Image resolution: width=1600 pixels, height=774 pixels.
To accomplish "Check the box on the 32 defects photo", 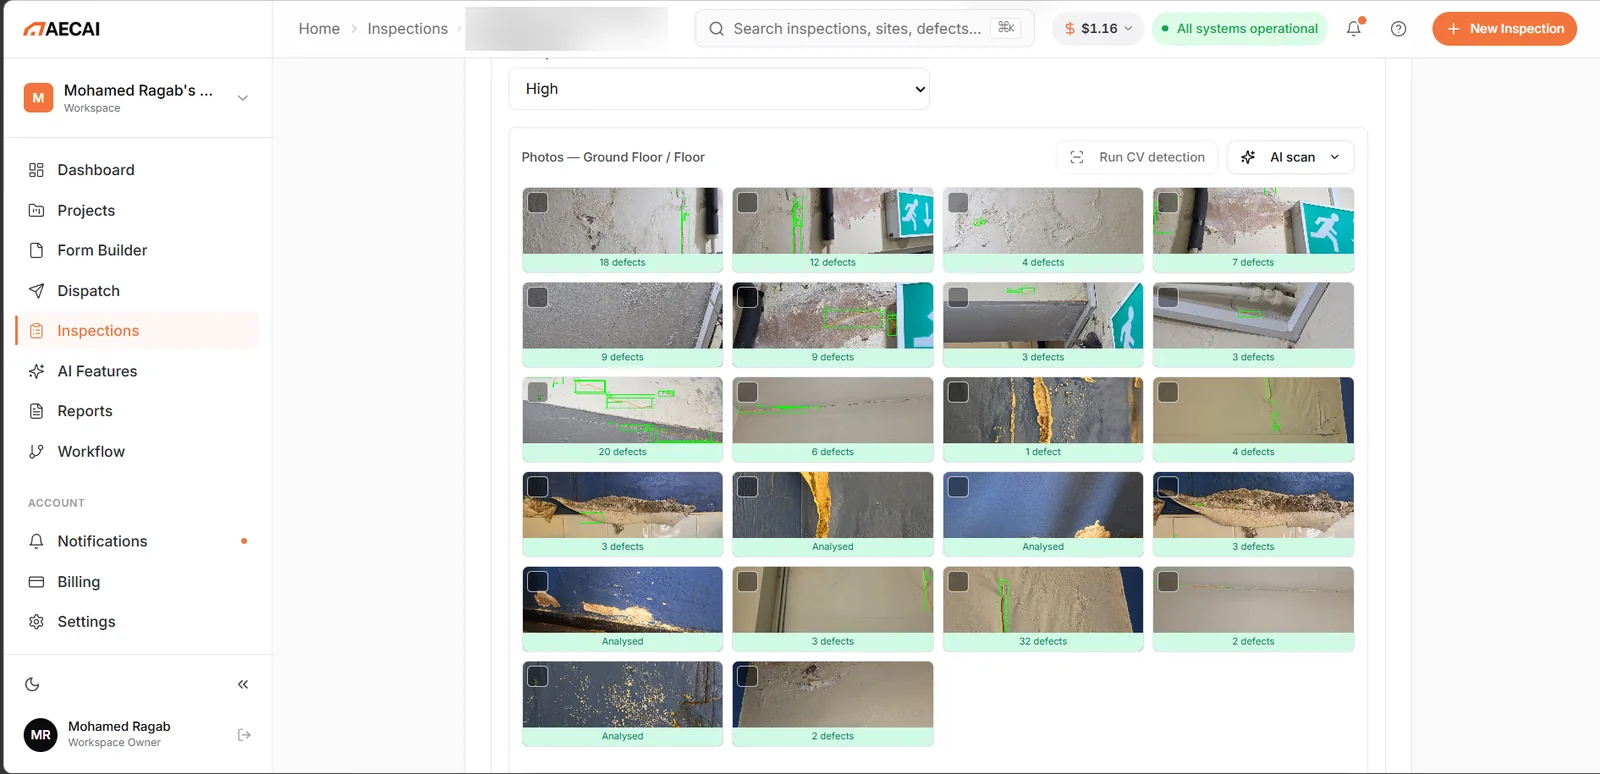I will click(958, 581).
